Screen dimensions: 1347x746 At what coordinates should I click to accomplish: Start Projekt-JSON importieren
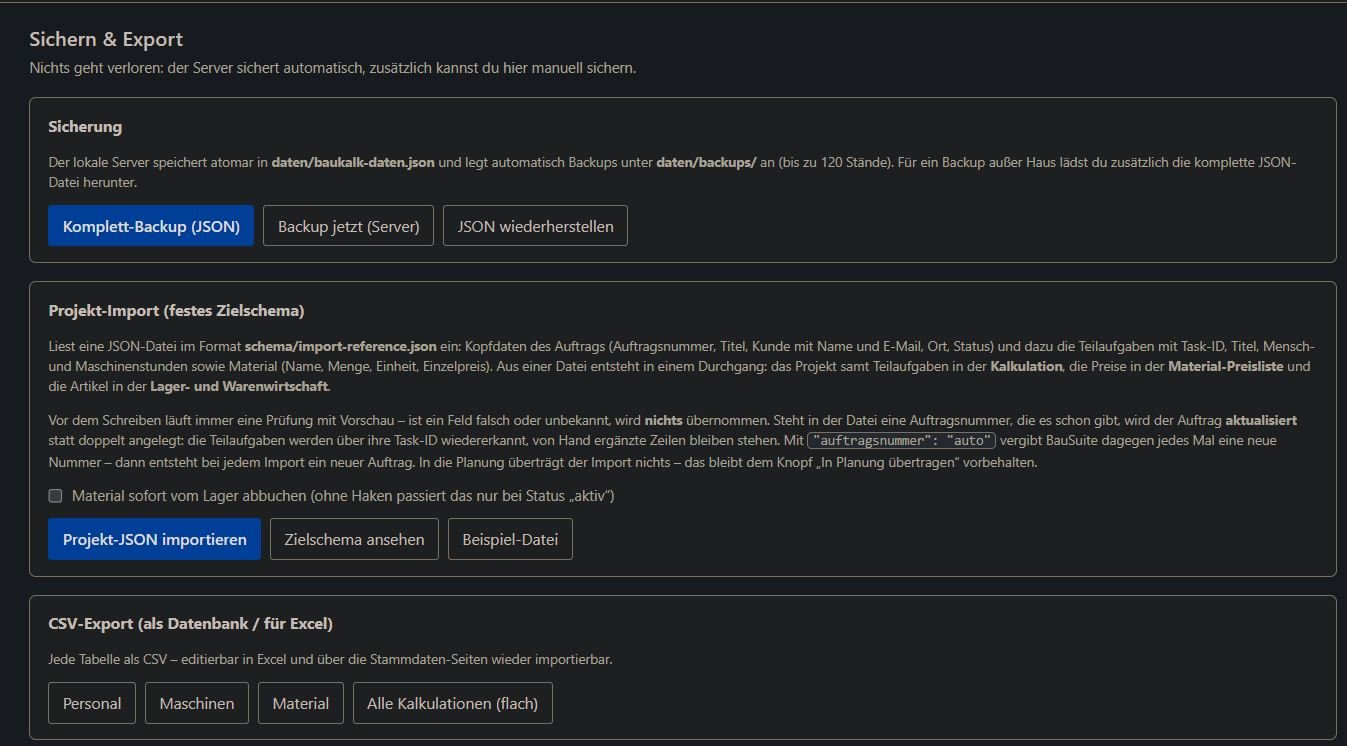click(x=154, y=539)
